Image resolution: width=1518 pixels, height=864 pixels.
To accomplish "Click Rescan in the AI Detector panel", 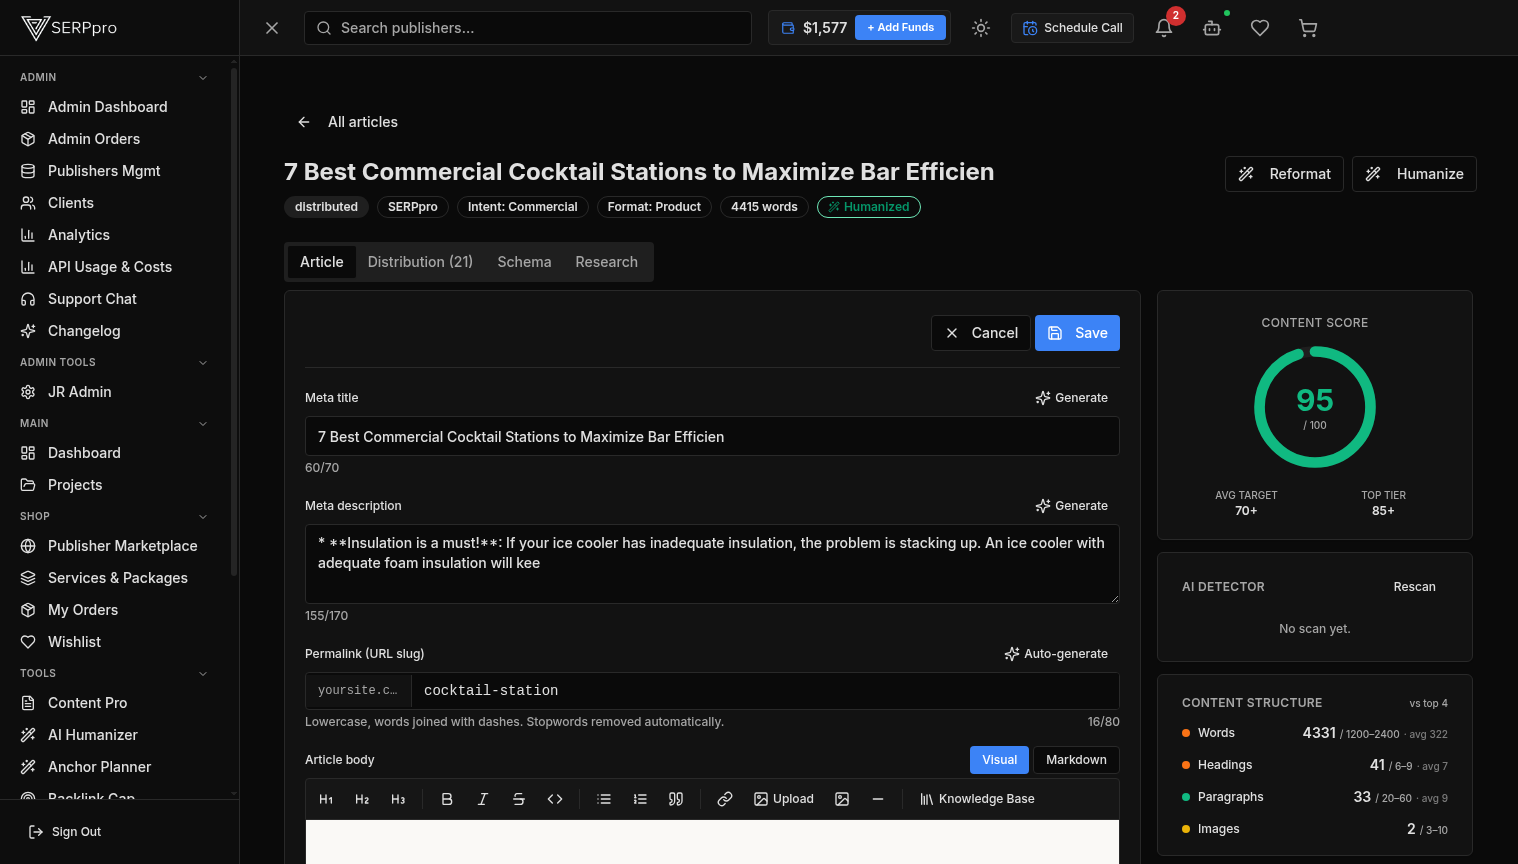I will pyautogui.click(x=1414, y=587).
